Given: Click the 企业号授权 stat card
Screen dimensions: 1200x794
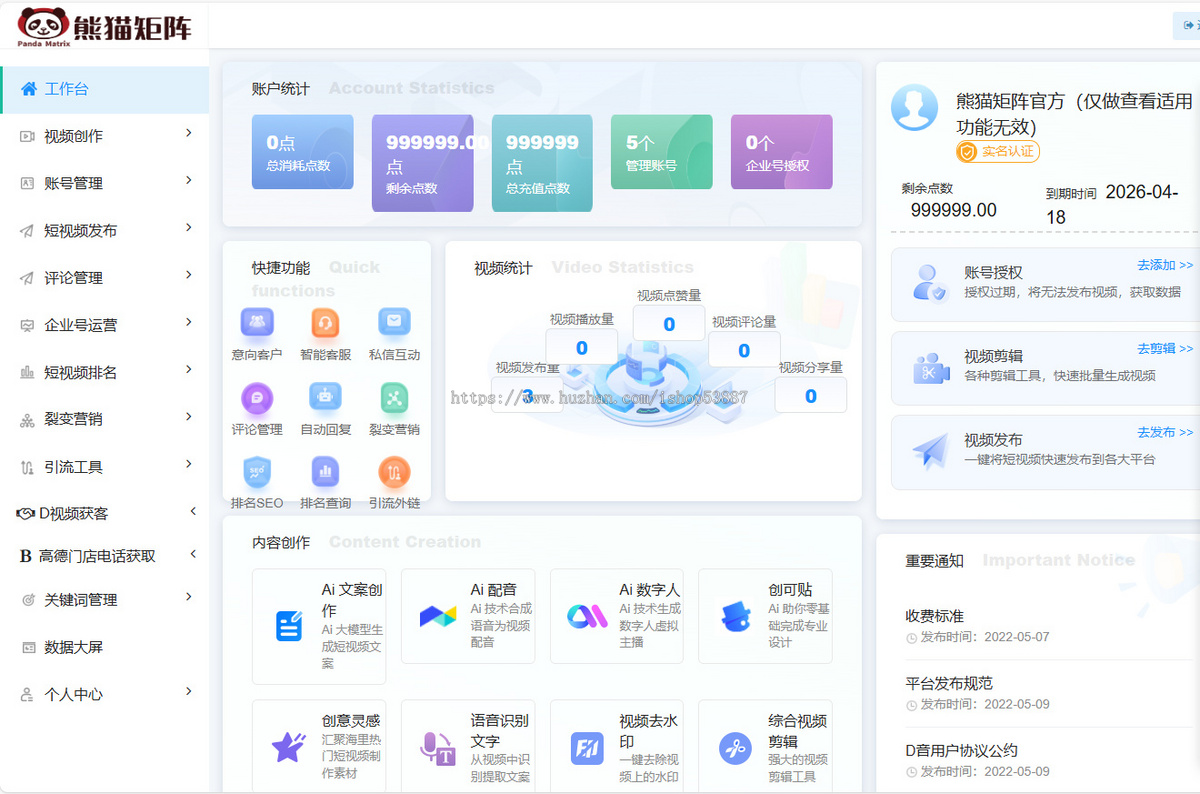Looking at the screenshot, I should tap(782, 152).
